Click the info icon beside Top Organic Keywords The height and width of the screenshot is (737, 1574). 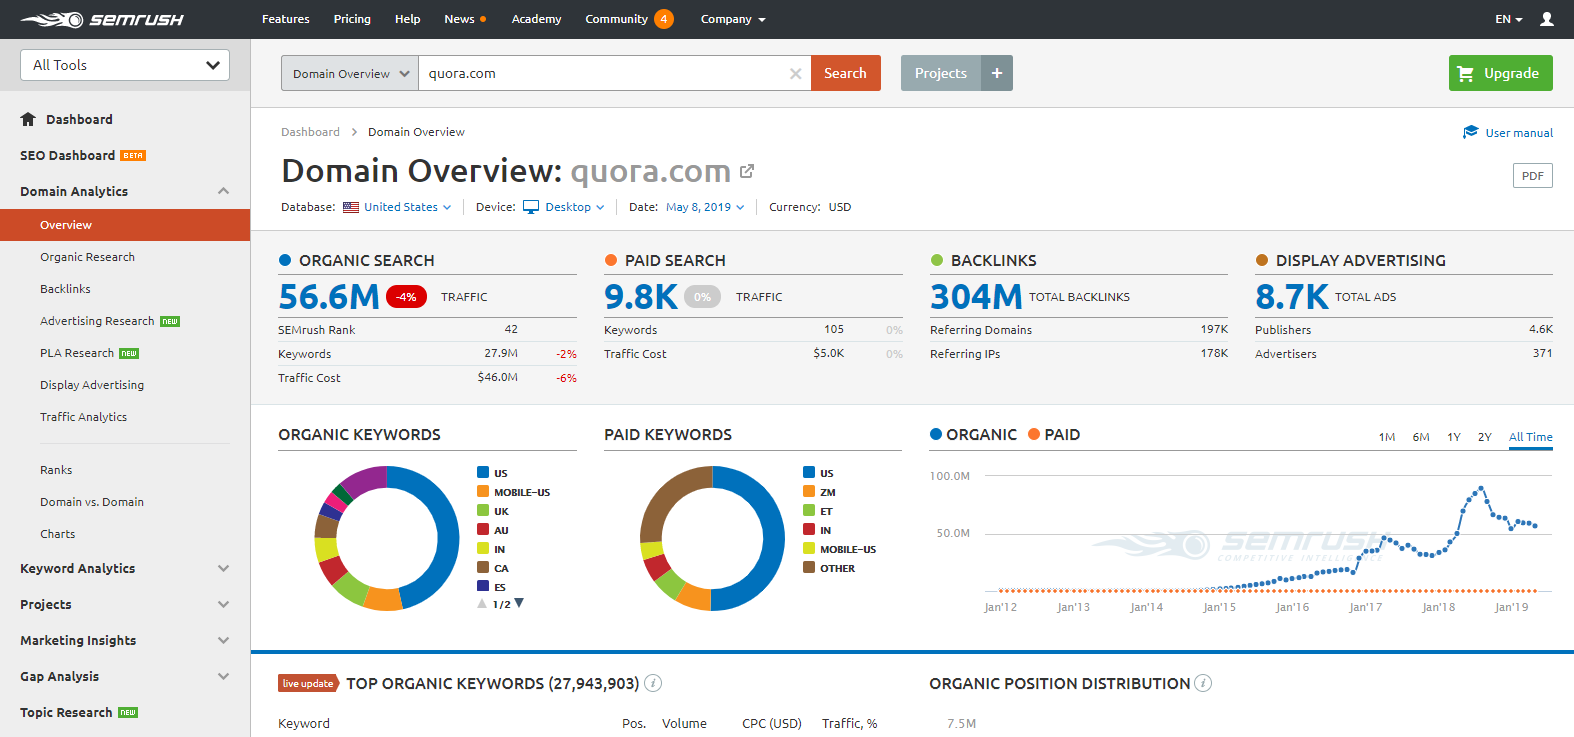(653, 683)
